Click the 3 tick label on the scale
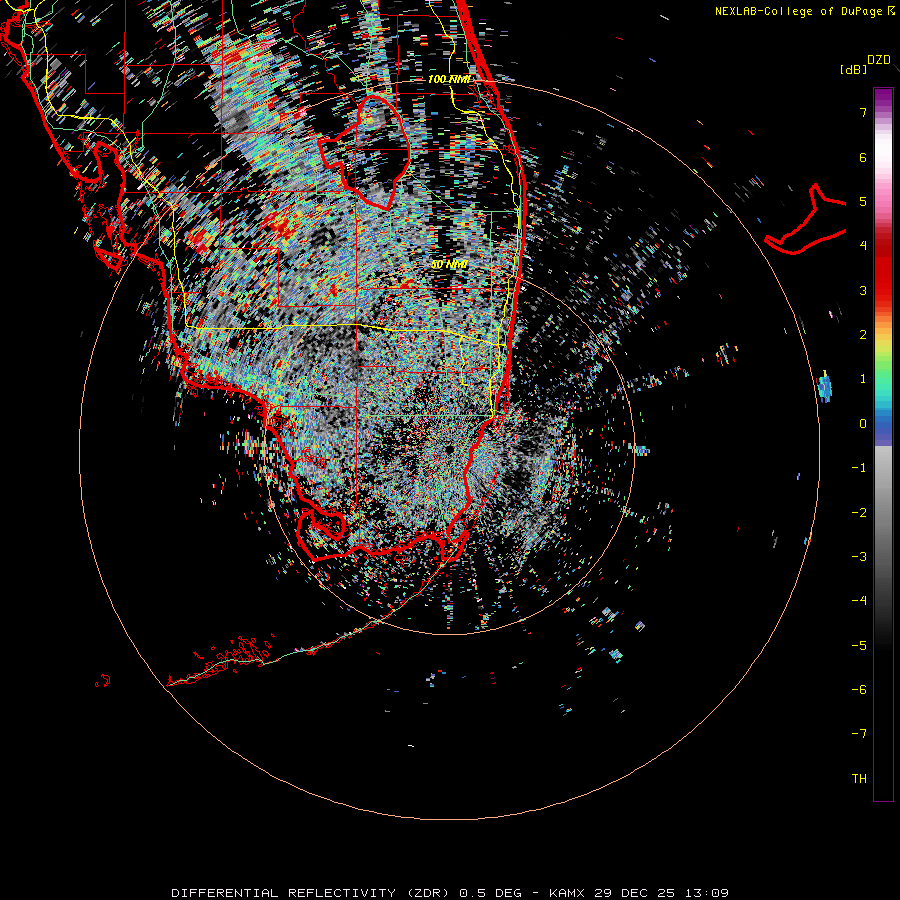 pos(863,290)
